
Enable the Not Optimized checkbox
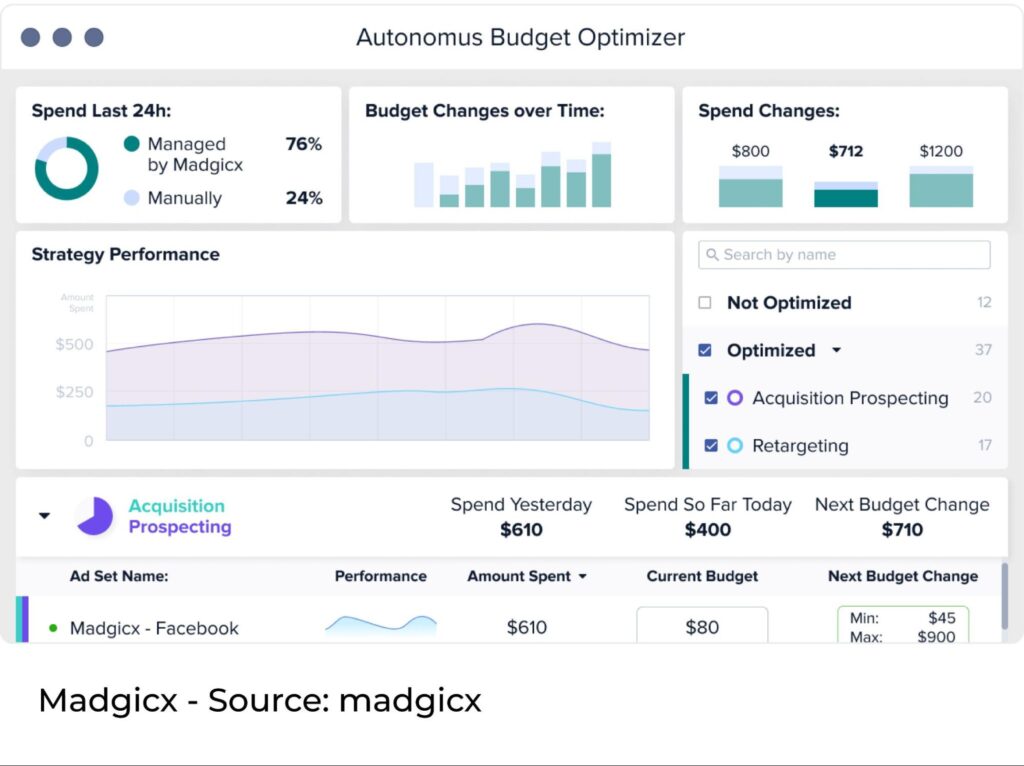705,302
